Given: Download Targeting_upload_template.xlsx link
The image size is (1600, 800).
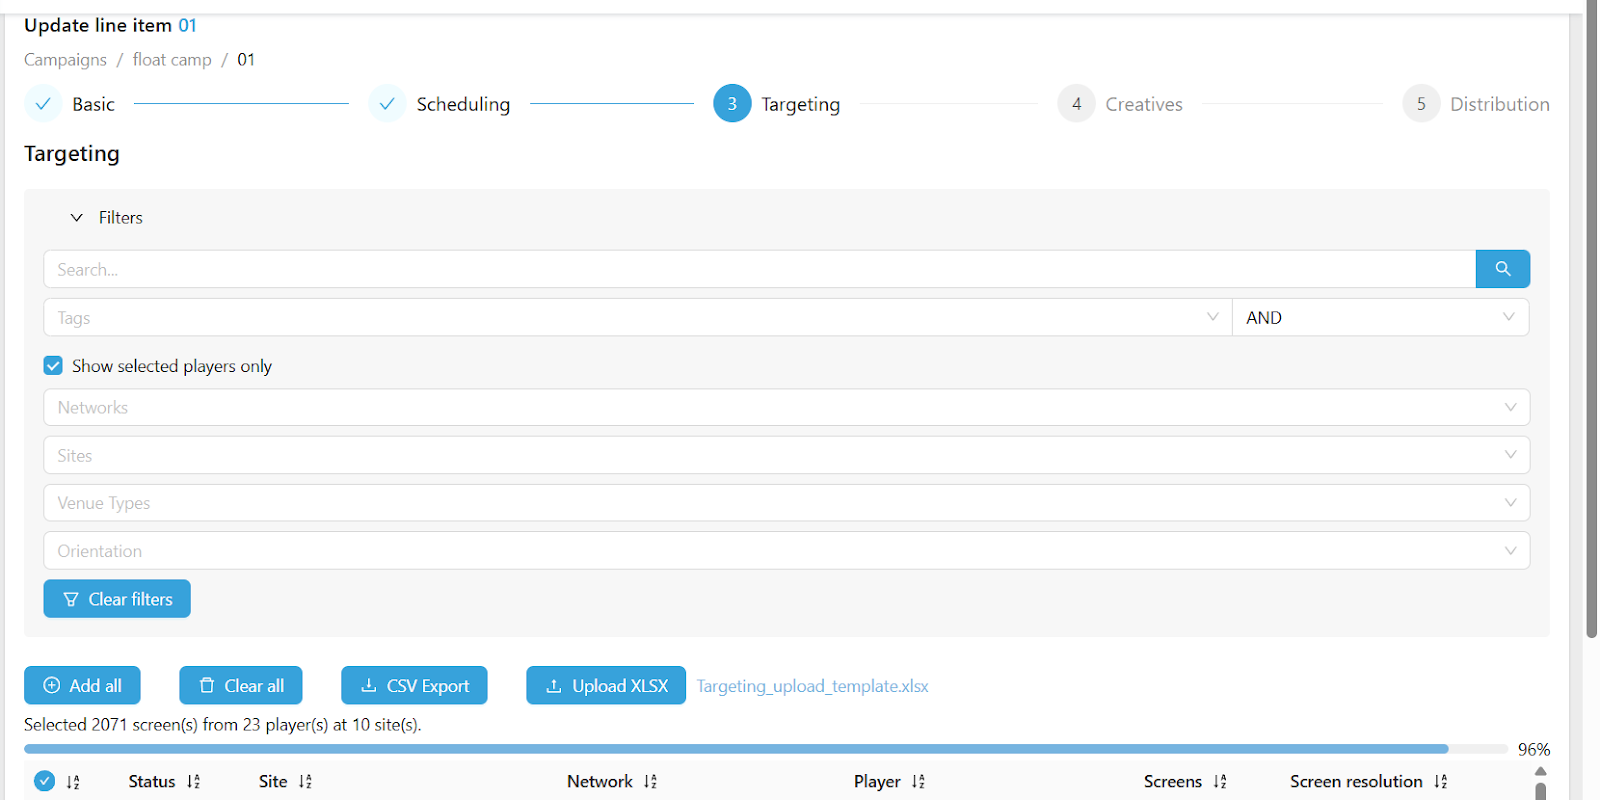Looking at the screenshot, I should 812,686.
